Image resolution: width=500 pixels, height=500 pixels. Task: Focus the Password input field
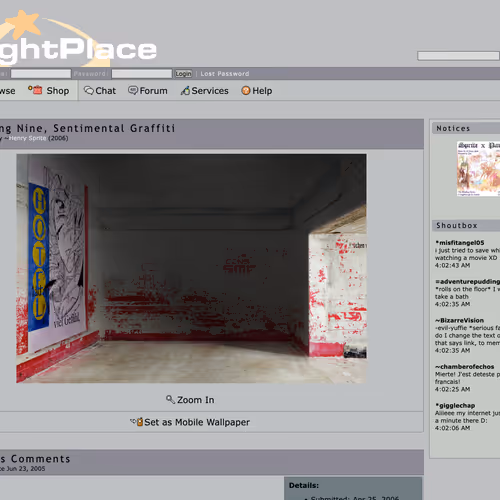(142, 74)
